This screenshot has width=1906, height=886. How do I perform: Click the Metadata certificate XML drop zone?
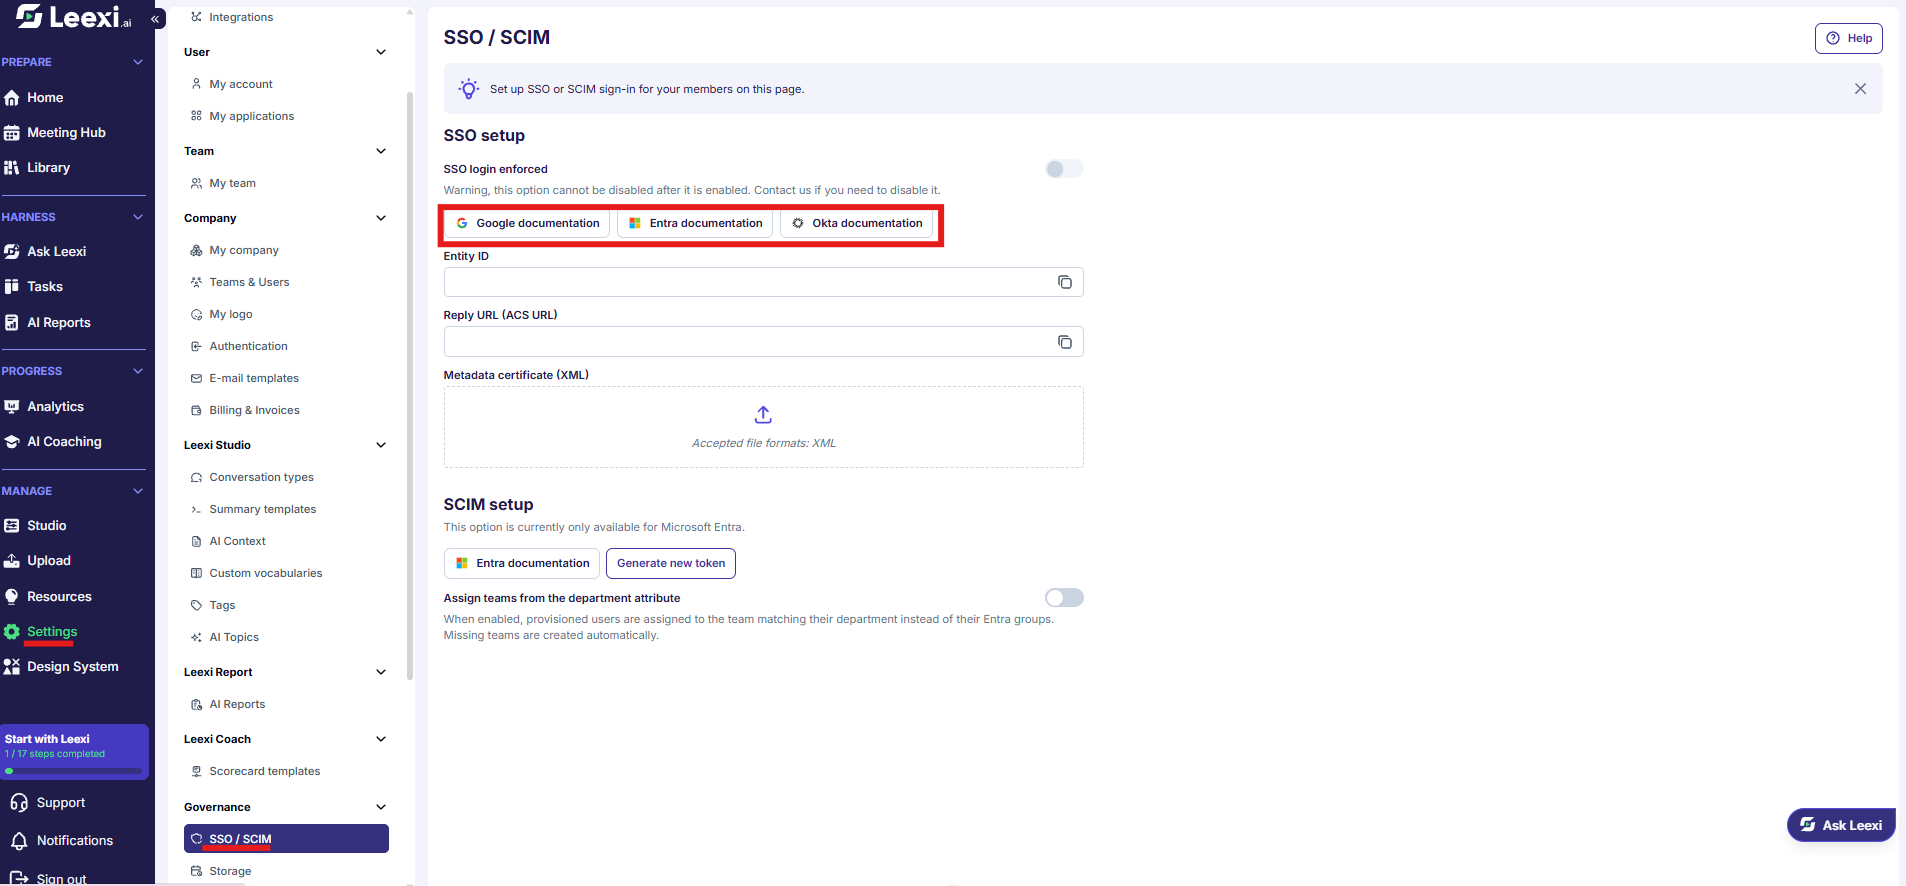coord(764,427)
